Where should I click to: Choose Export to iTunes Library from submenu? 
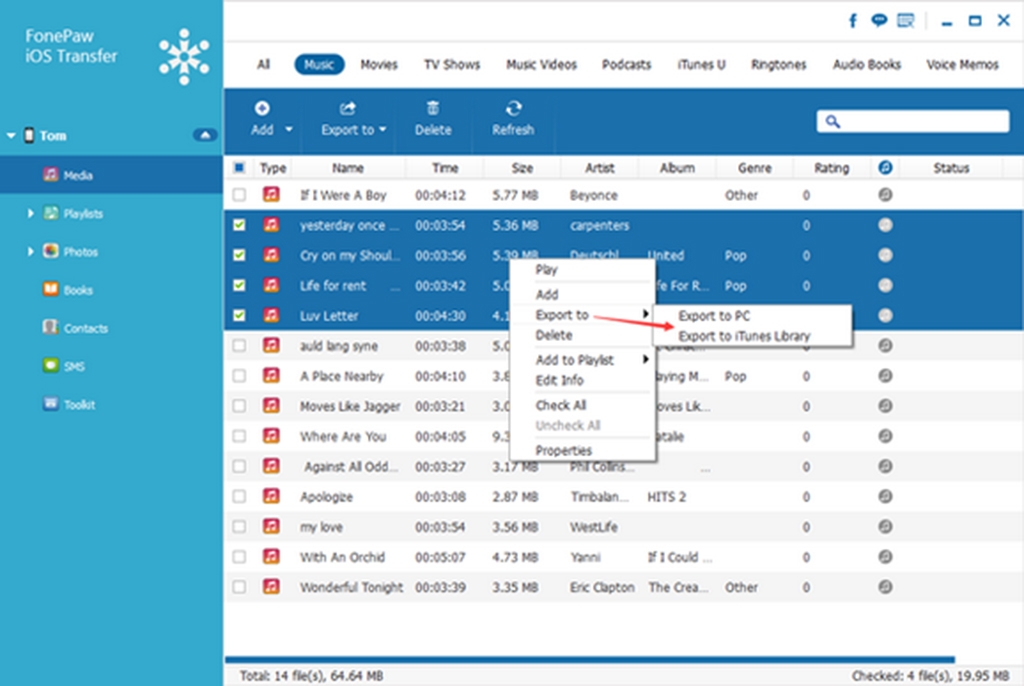pyautogui.click(x=744, y=336)
